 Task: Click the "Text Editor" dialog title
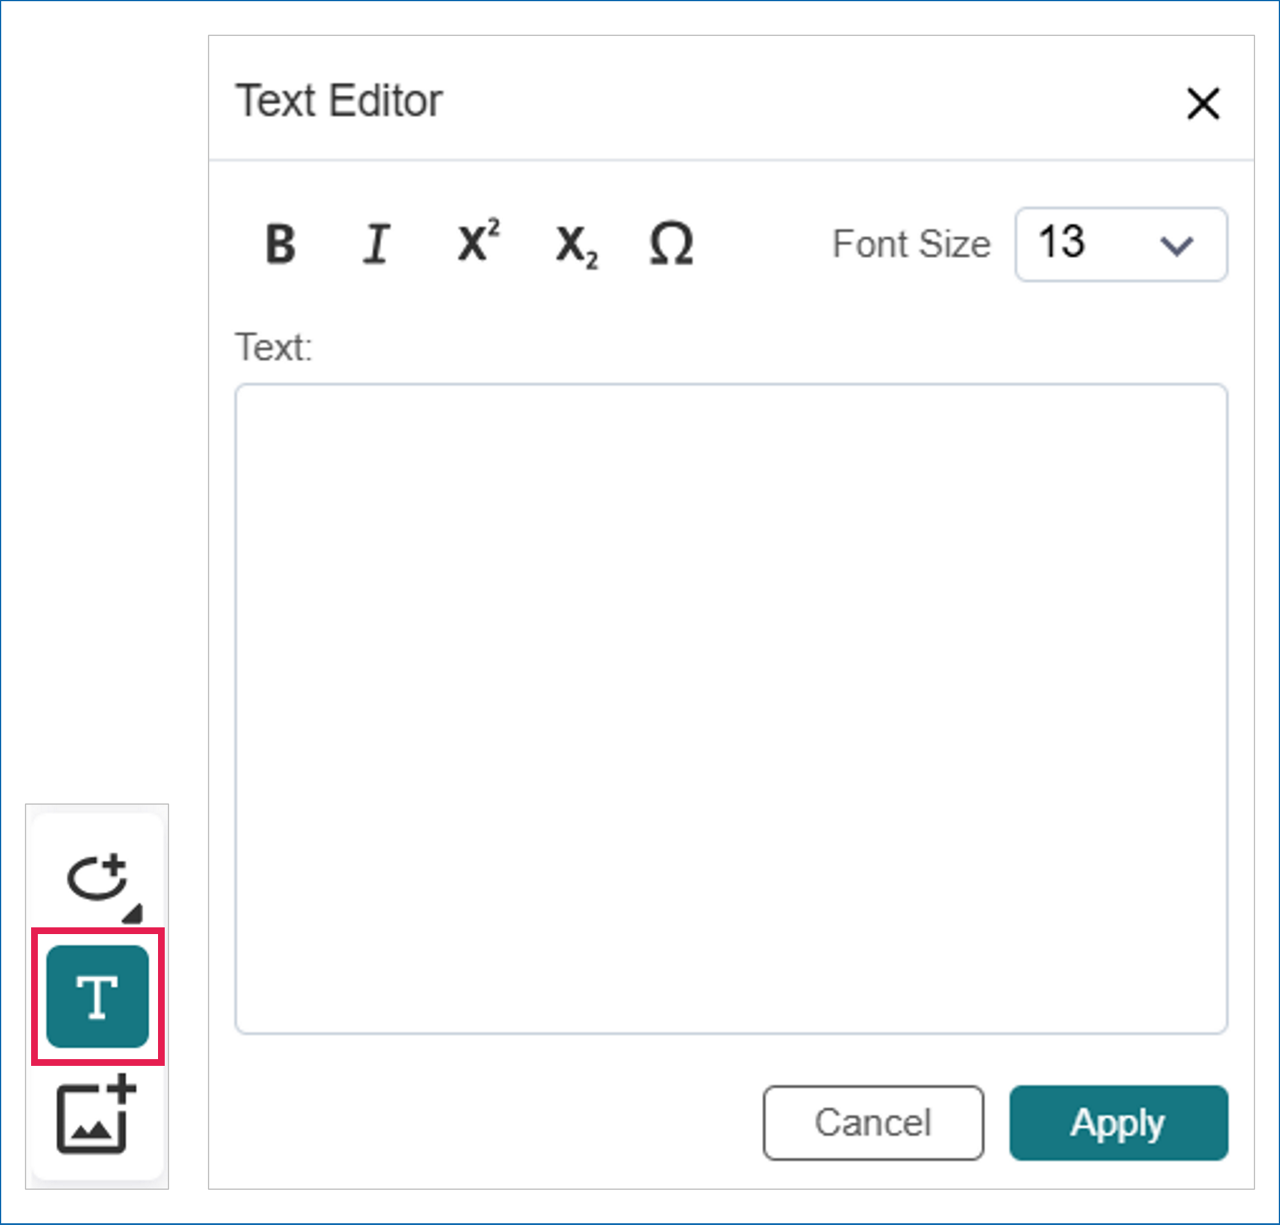click(339, 101)
